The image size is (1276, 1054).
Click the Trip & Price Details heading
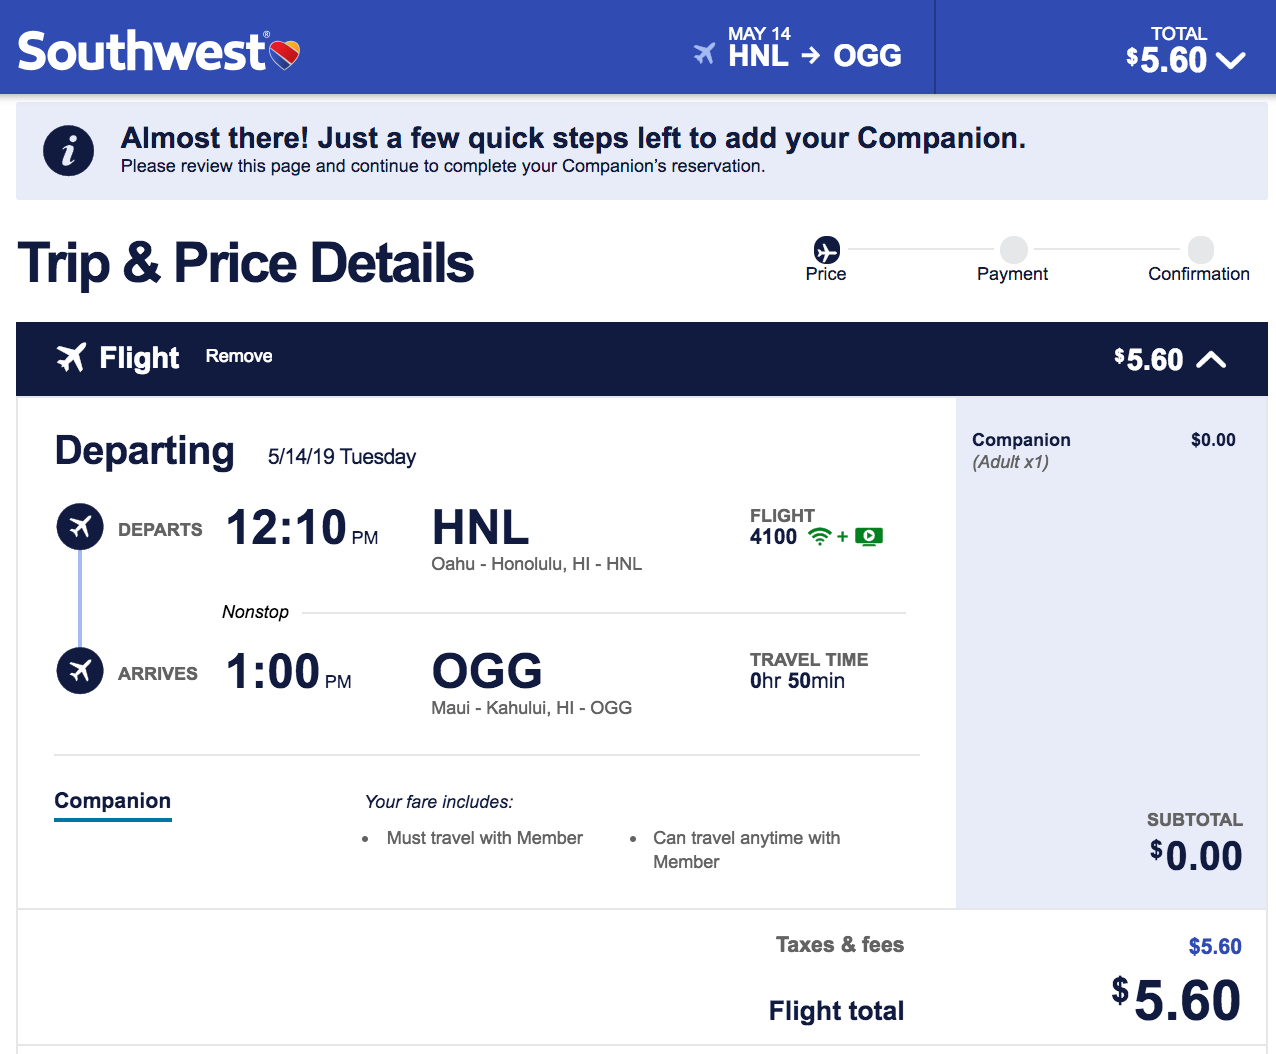246,264
